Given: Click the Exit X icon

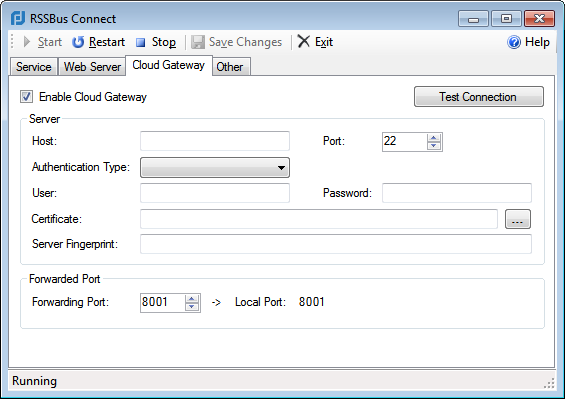Looking at the screenshot, I should (x=304, y=41).
